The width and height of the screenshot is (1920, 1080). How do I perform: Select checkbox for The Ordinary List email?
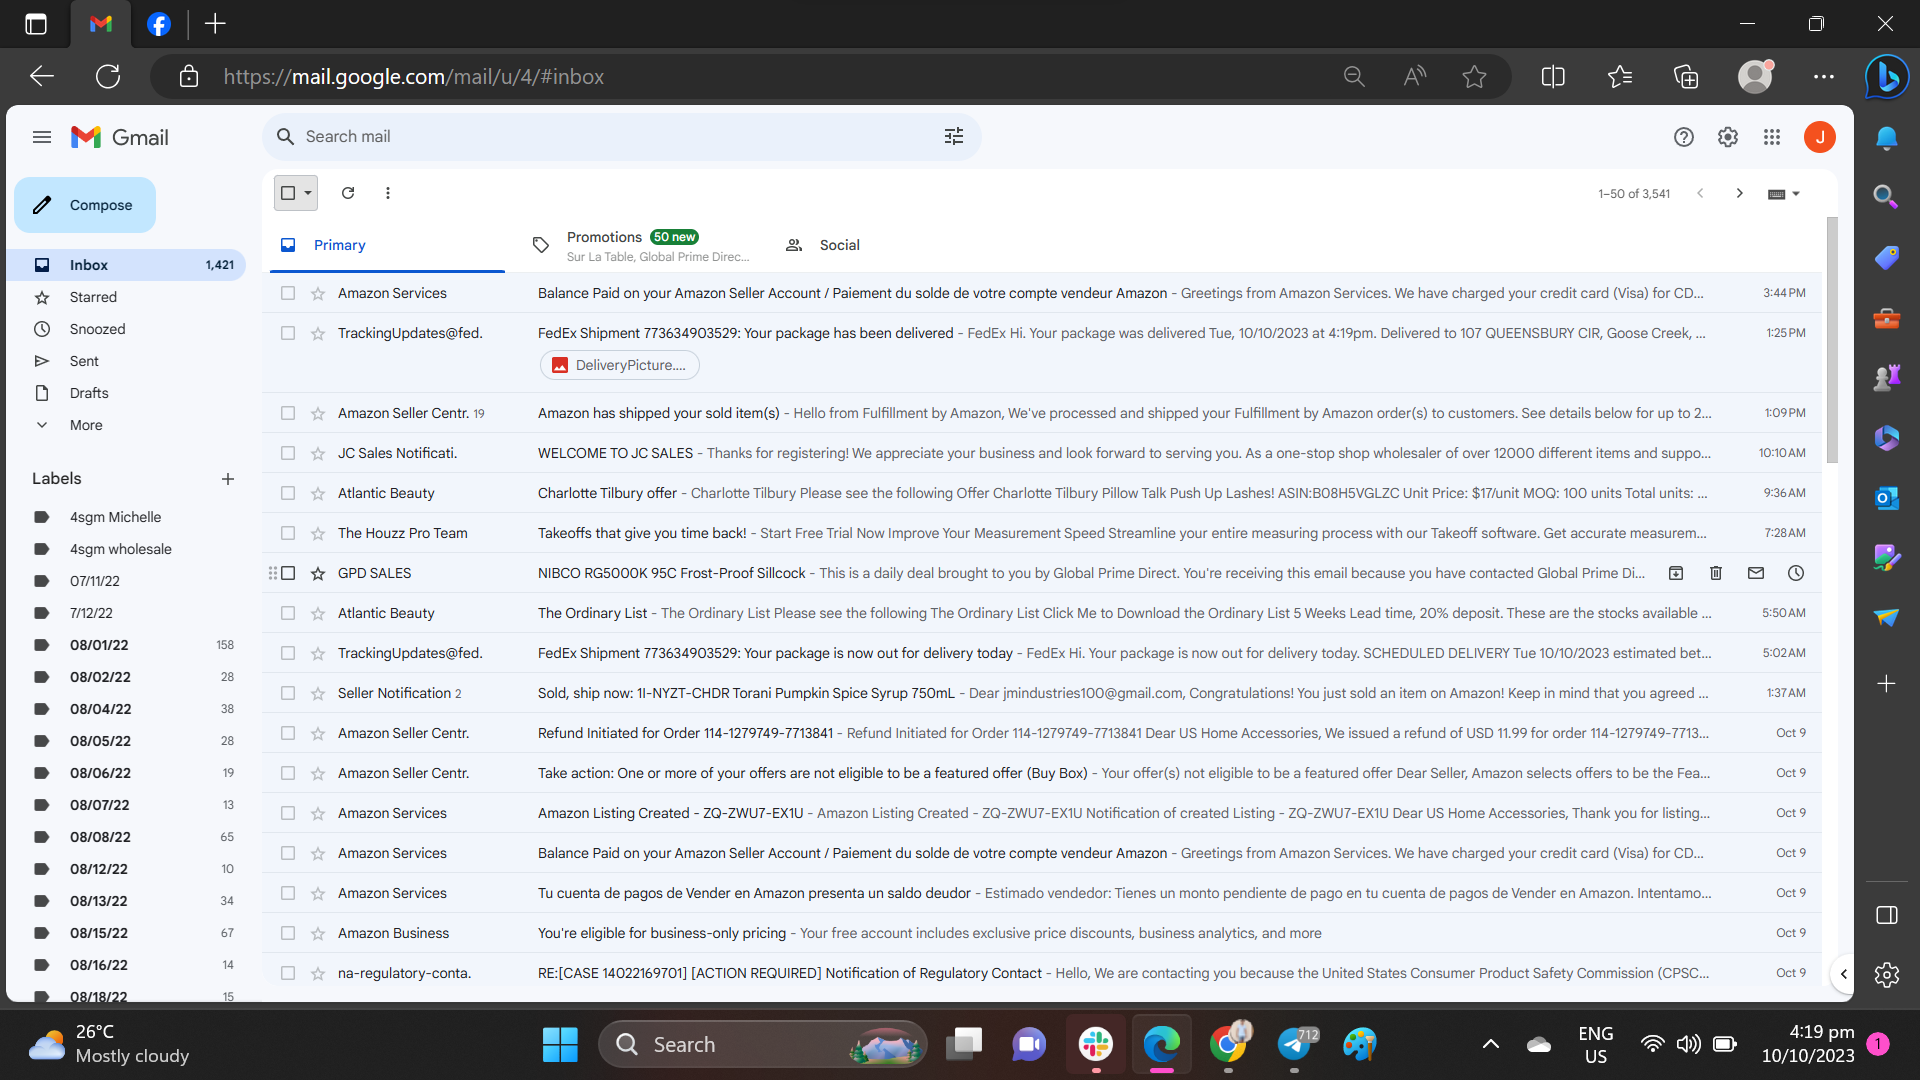click(x=288, y=613)
